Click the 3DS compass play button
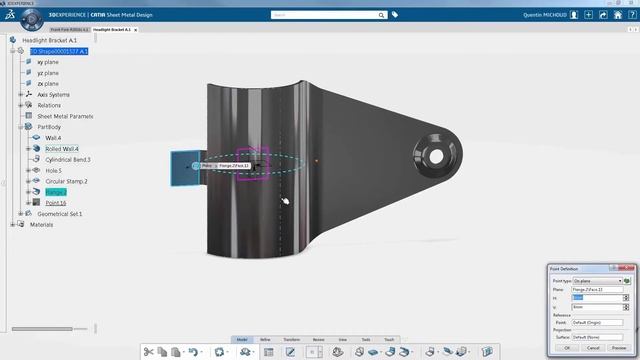Image resolution: width=640 pixels, height=360 pixels. pyautogui.click(x=32, y=19)
